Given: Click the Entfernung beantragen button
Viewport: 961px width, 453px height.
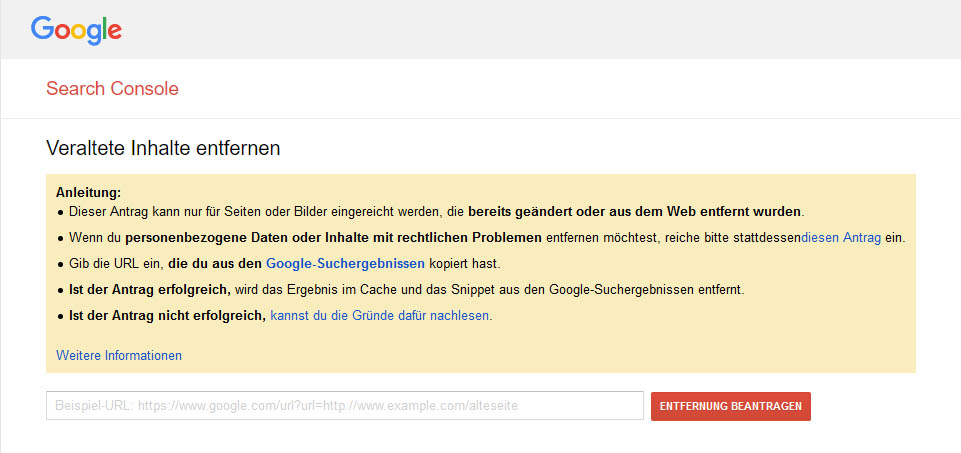Looking at the screenshot, I should pyautogui.click(x=731, y=406).
